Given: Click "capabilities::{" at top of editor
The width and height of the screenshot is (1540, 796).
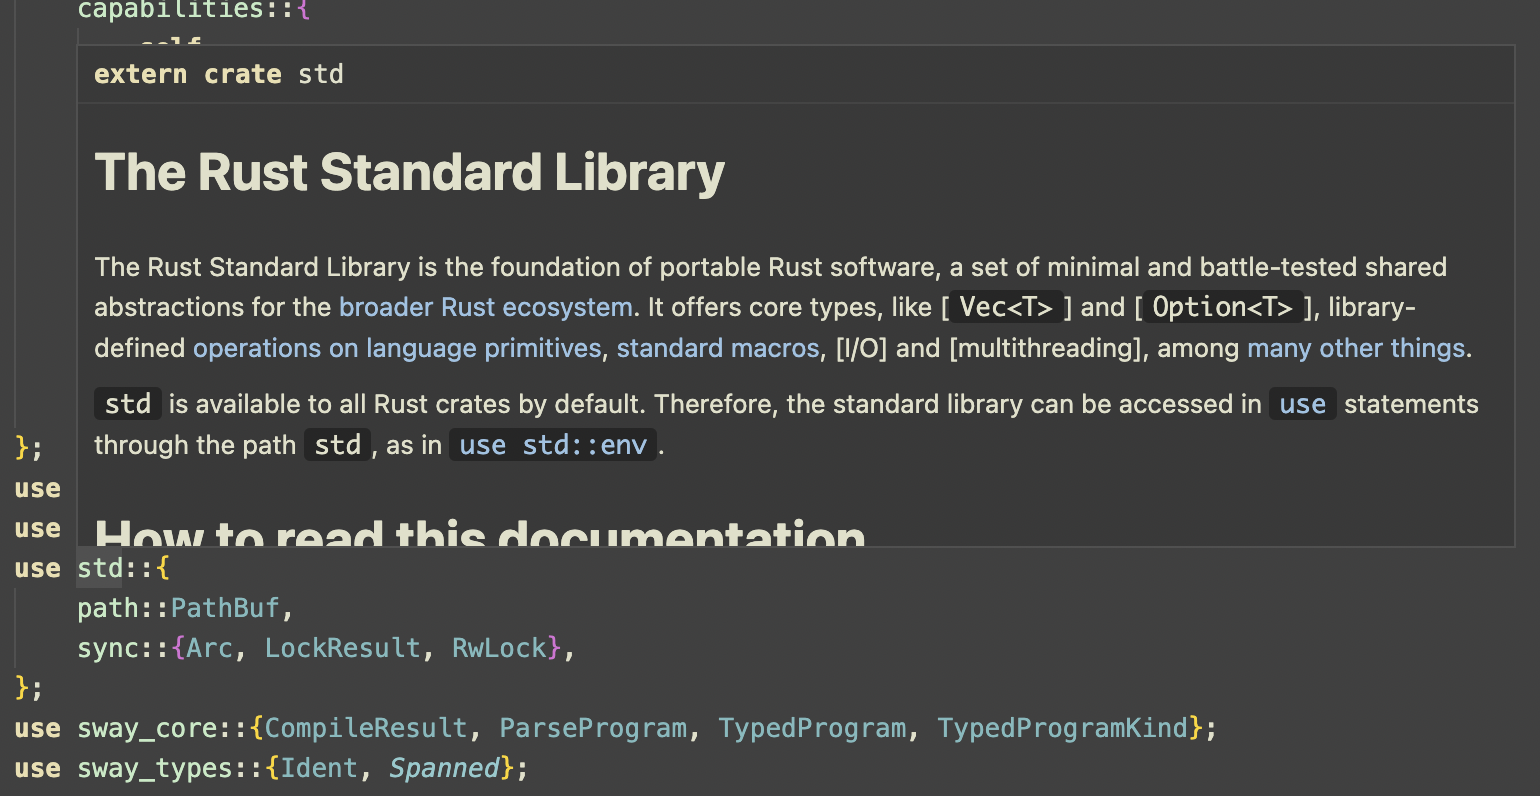Looking at the screenshot, I should point(194,10).
